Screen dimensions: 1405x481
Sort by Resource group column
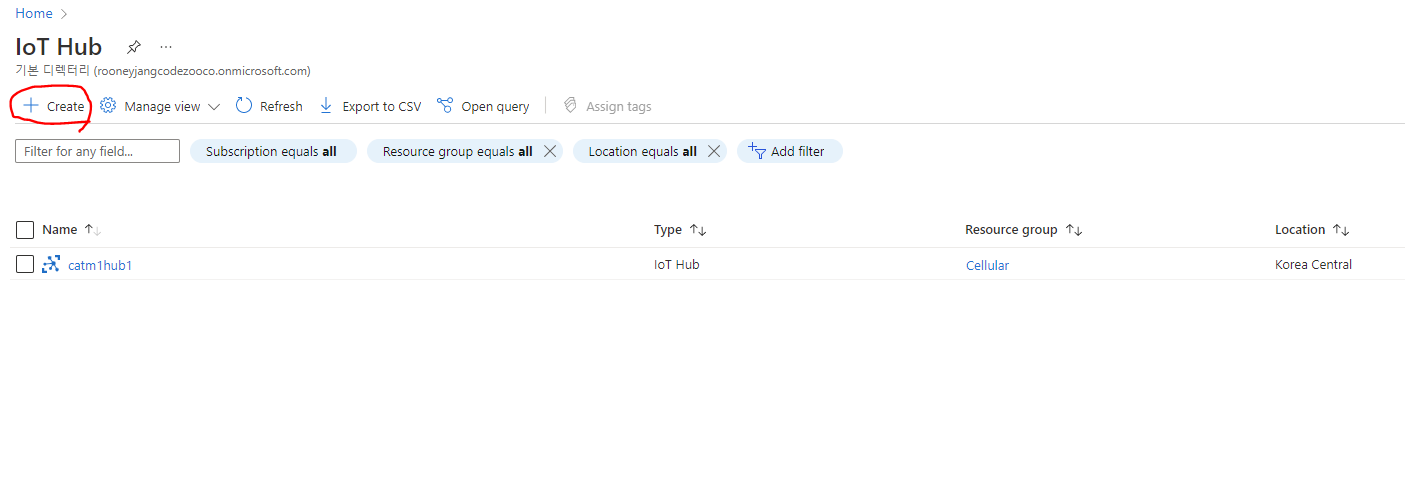coord(1023,230)
